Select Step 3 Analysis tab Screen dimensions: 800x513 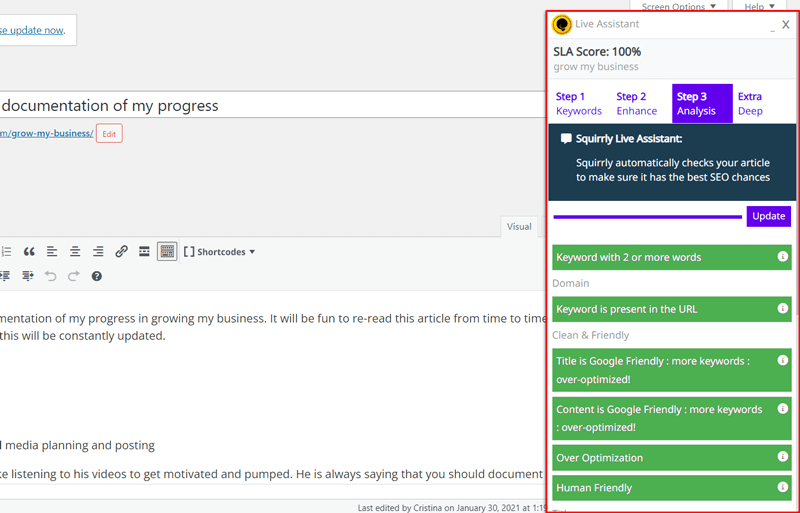click(702, 104)
